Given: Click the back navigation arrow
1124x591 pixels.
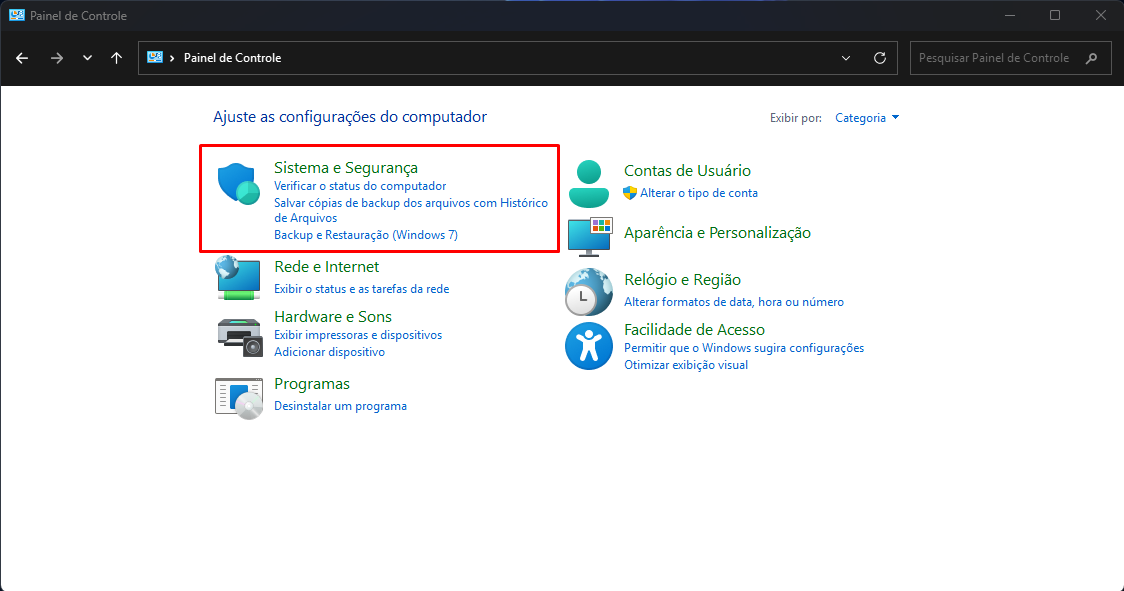Looking at the screenshot, I should tap(23, 58).
